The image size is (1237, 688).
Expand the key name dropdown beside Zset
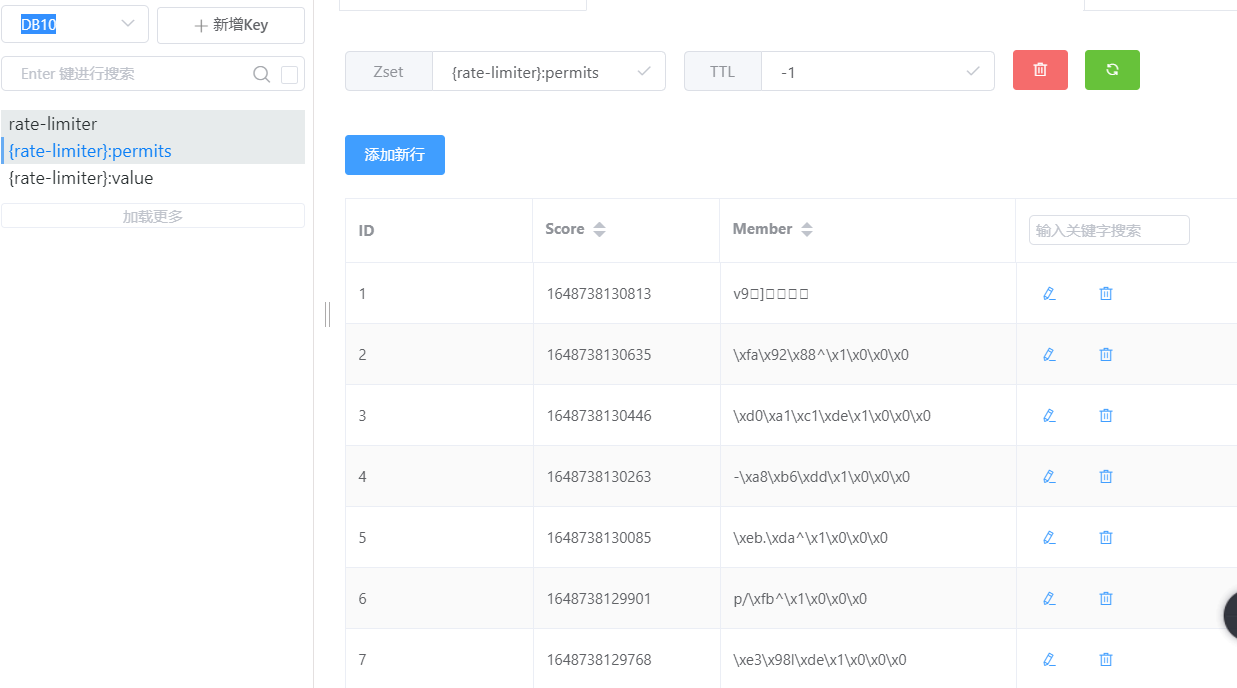[x=646, y=71]
